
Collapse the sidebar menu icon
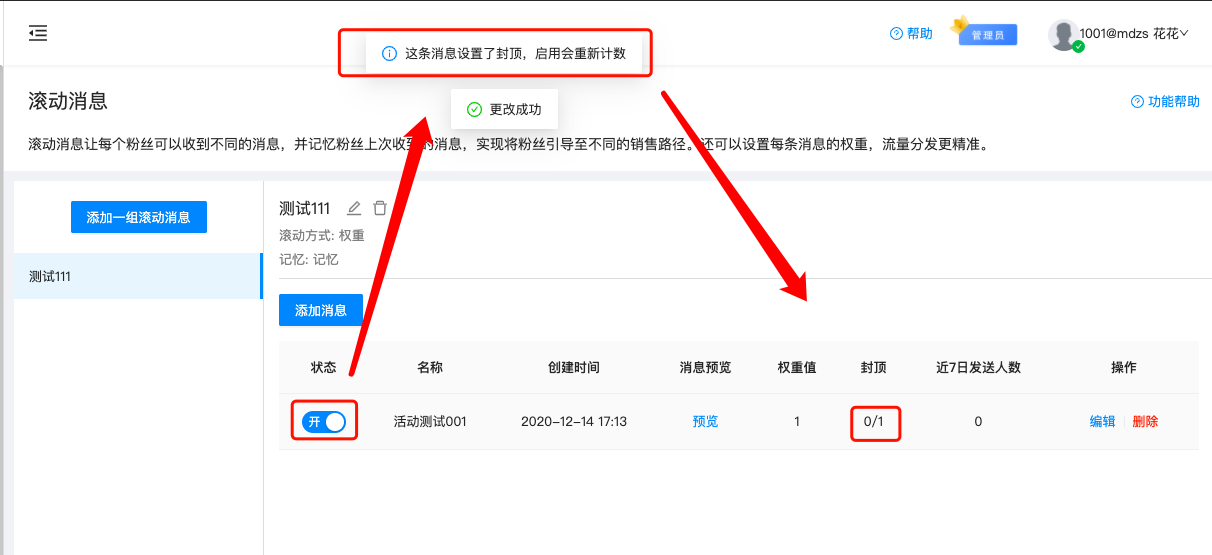[38, 34]
